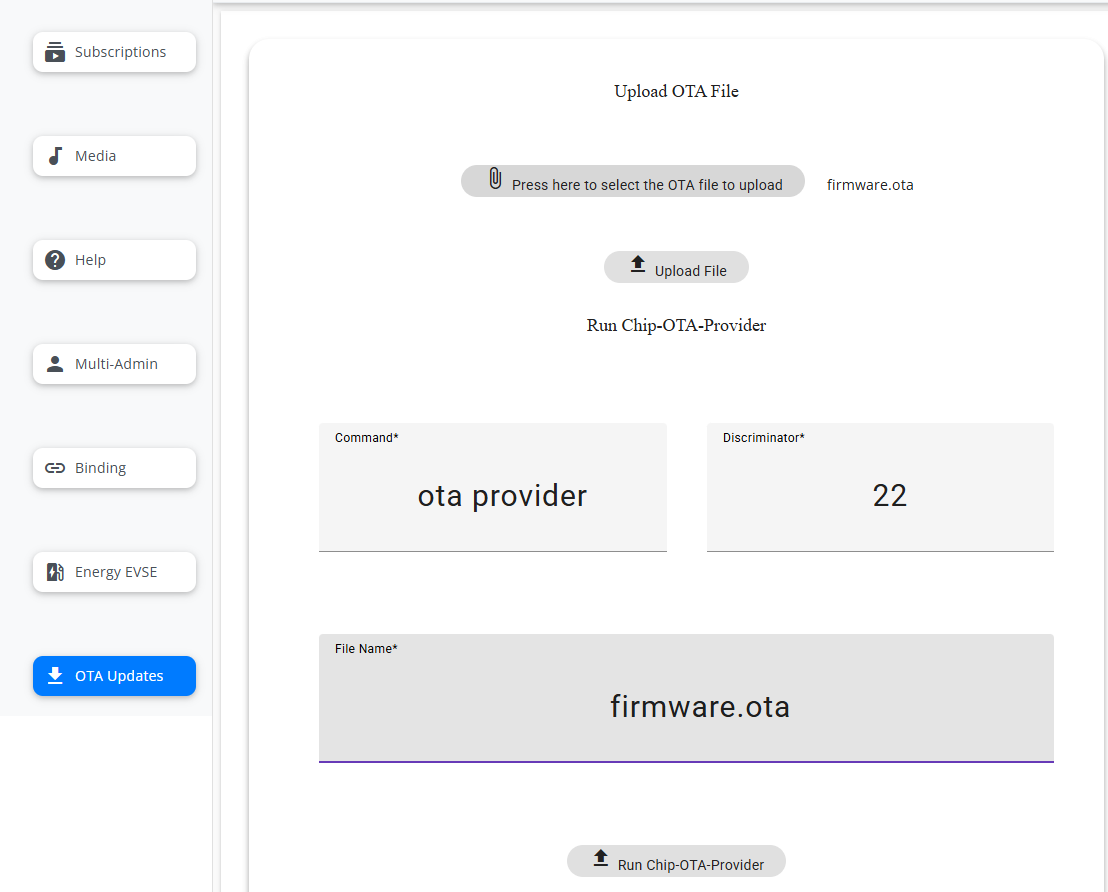This screenshot has width=1108, height=892.
Task: Click the person icon for Multi-Admin
Action: 55,364
